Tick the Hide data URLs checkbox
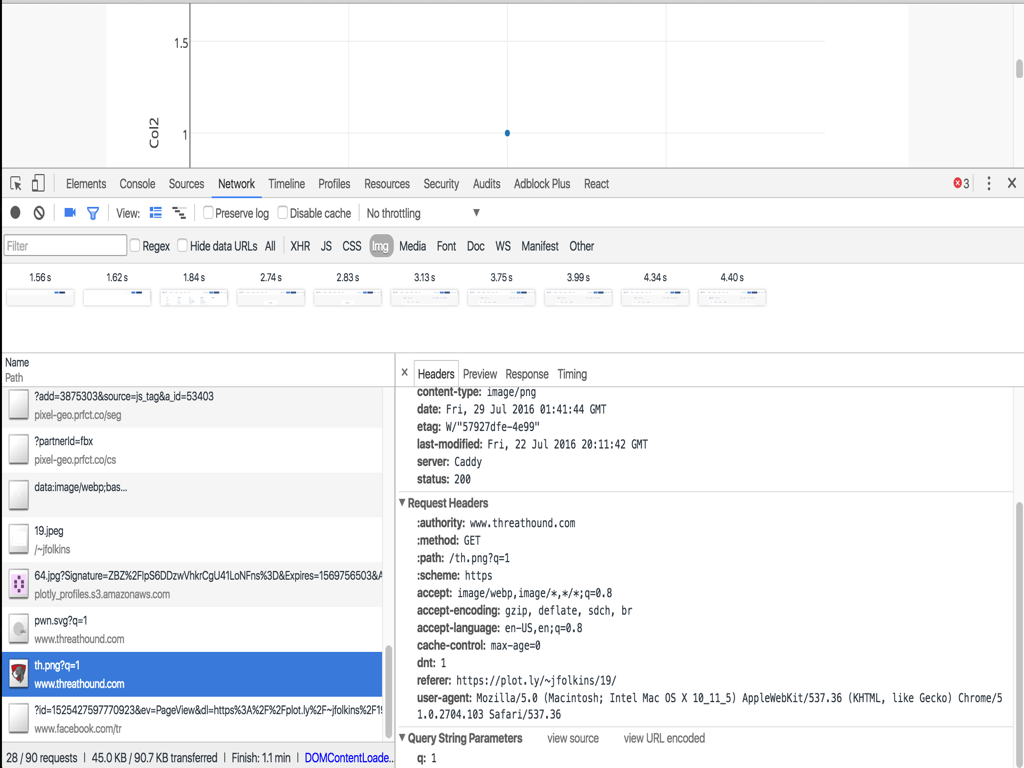Image resolution: width=1024 pixels, height=768 pixels. coord(182,246)
